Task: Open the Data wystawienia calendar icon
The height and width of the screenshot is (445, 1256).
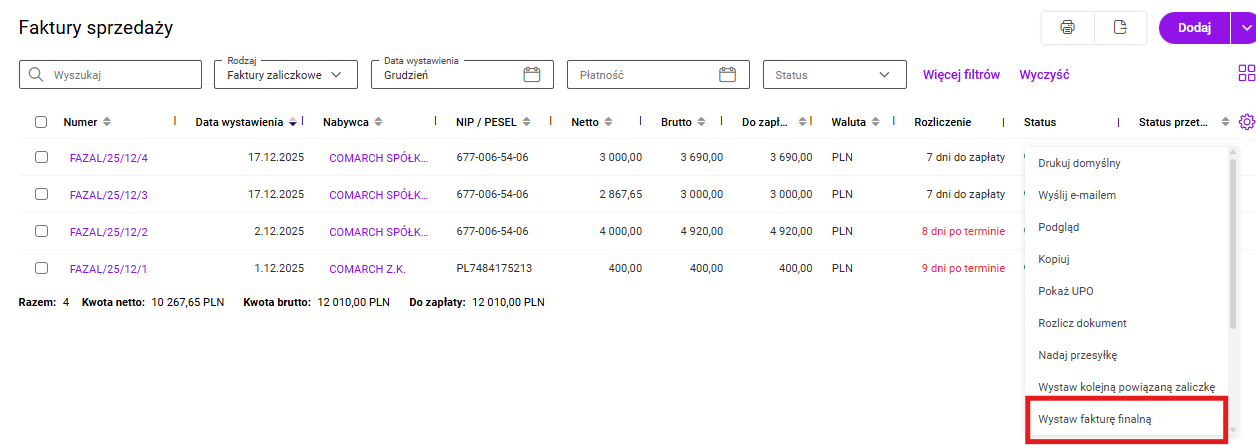Action: pos(532,74)
